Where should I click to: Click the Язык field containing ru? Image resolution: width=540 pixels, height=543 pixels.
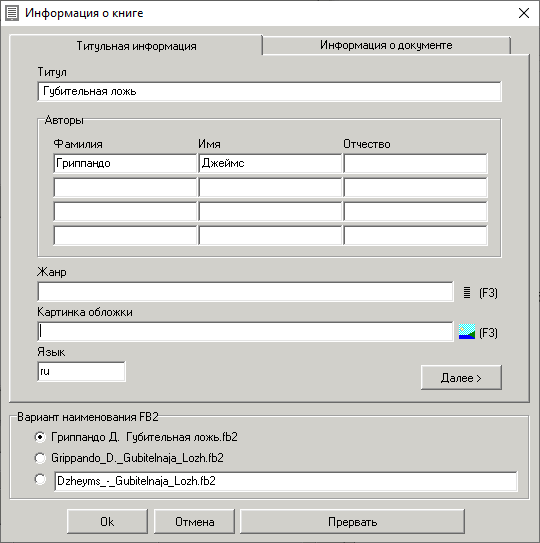(81, 371)
